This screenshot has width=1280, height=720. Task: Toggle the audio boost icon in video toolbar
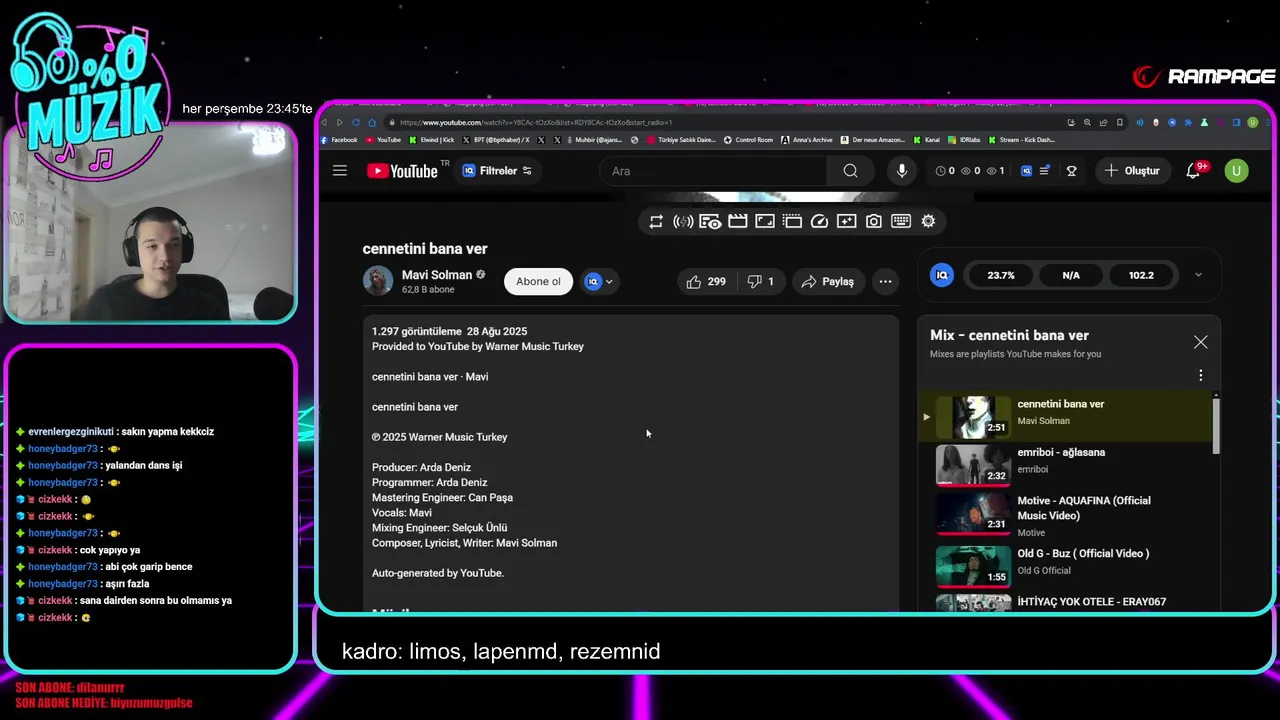coord(683,222)
